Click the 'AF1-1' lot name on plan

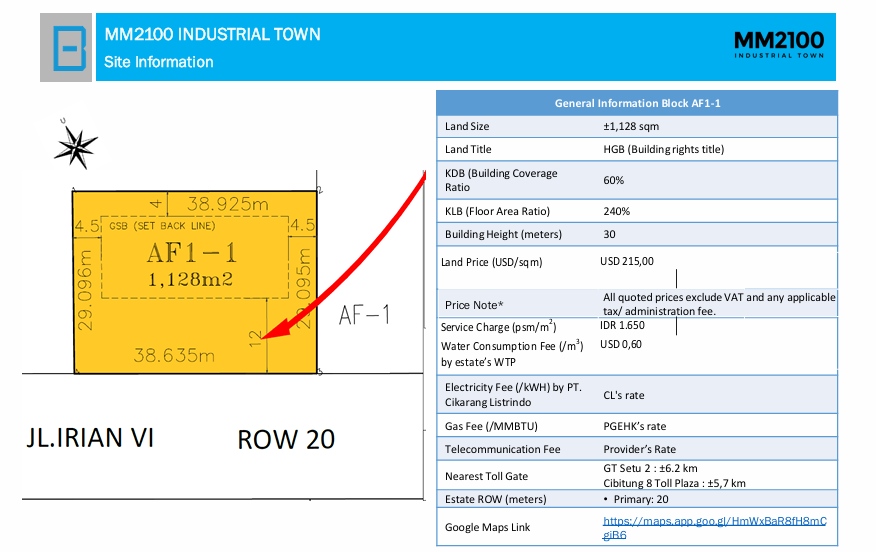point(192,254)
